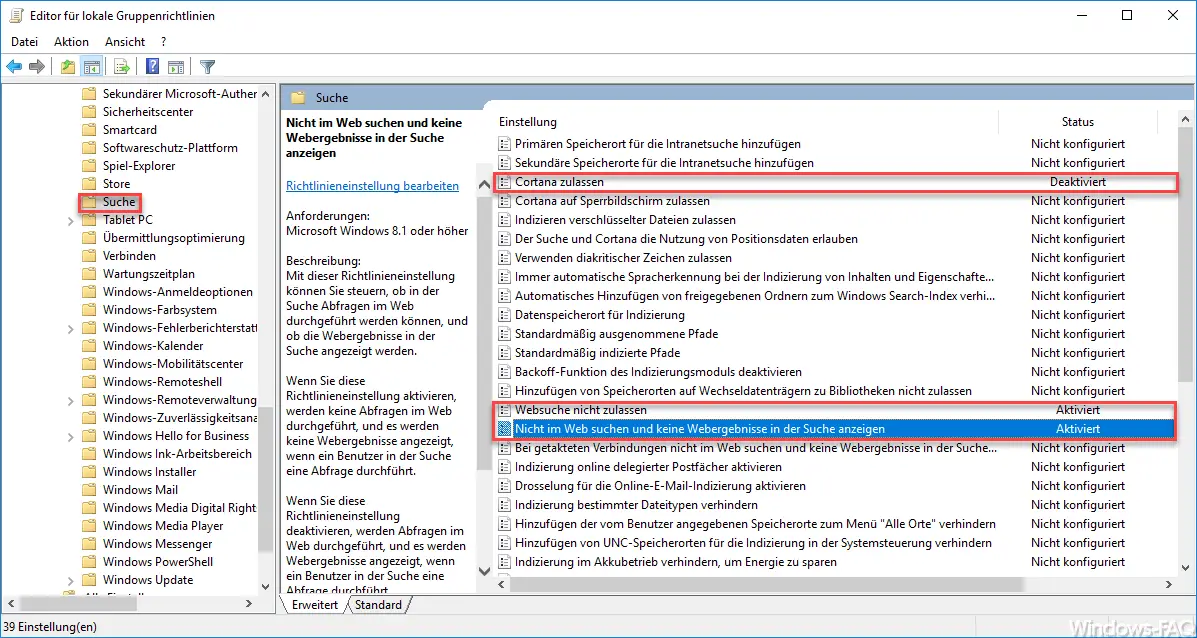Toggle the console tree pane button
Screen dimensions: 1197x638
(92, 66)
